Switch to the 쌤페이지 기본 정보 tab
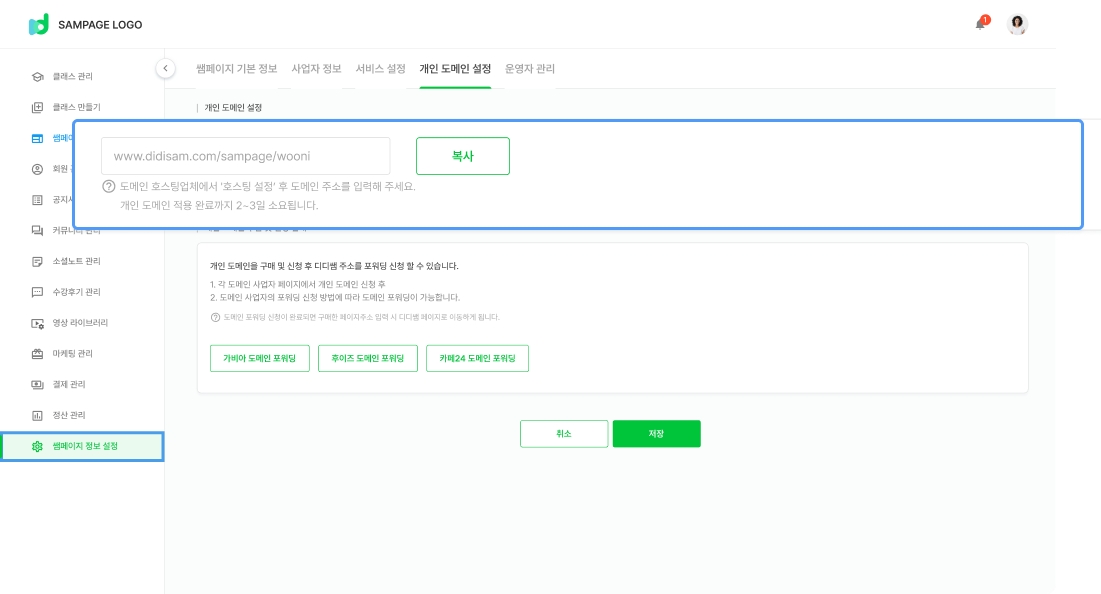Viewport: 1101px width, 594px height. click(239, 69)
